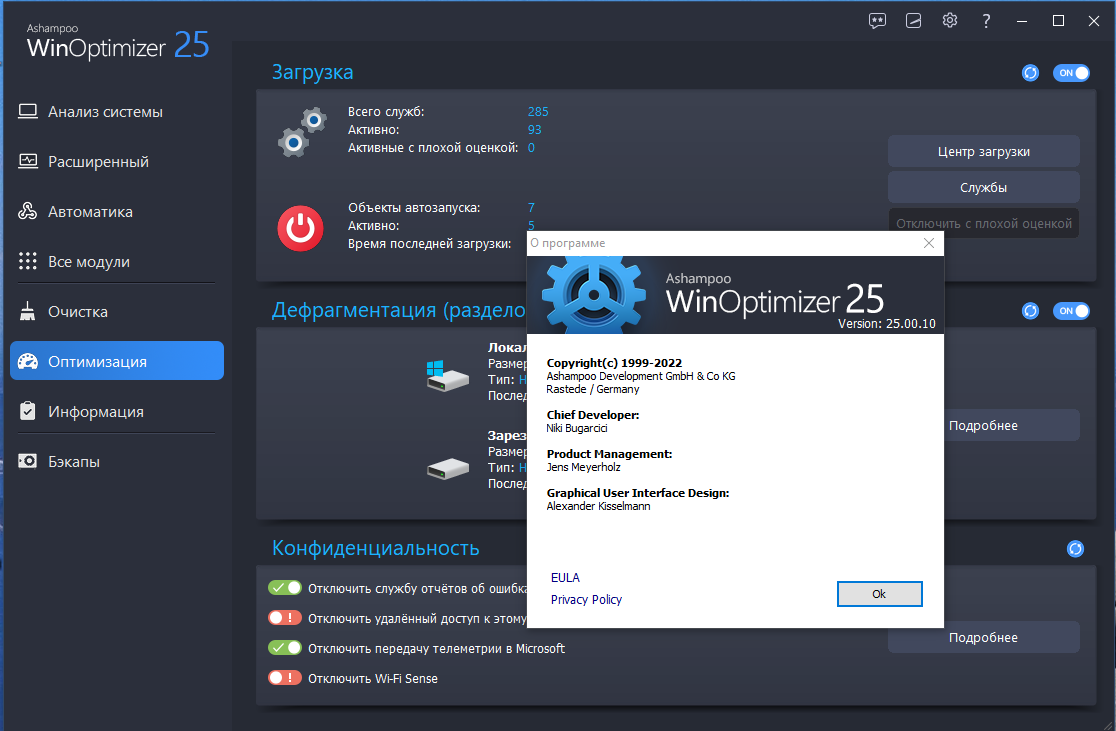Toggle Microsoft telemetry switch

[x=285, y=648]
